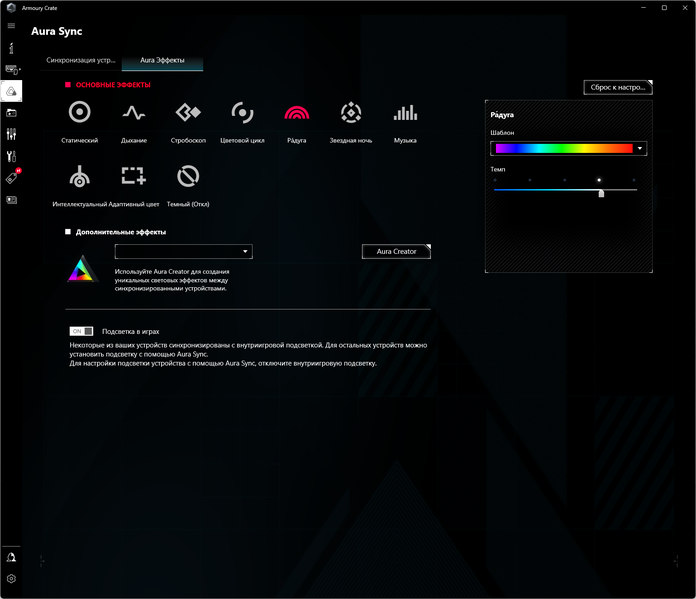Open the user center icon

12,558
